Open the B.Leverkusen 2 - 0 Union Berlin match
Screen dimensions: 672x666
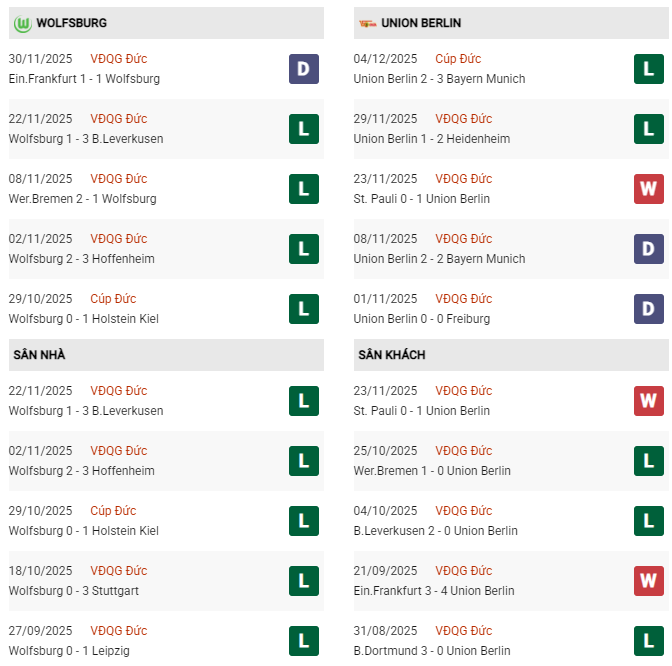tap(435, 531)
